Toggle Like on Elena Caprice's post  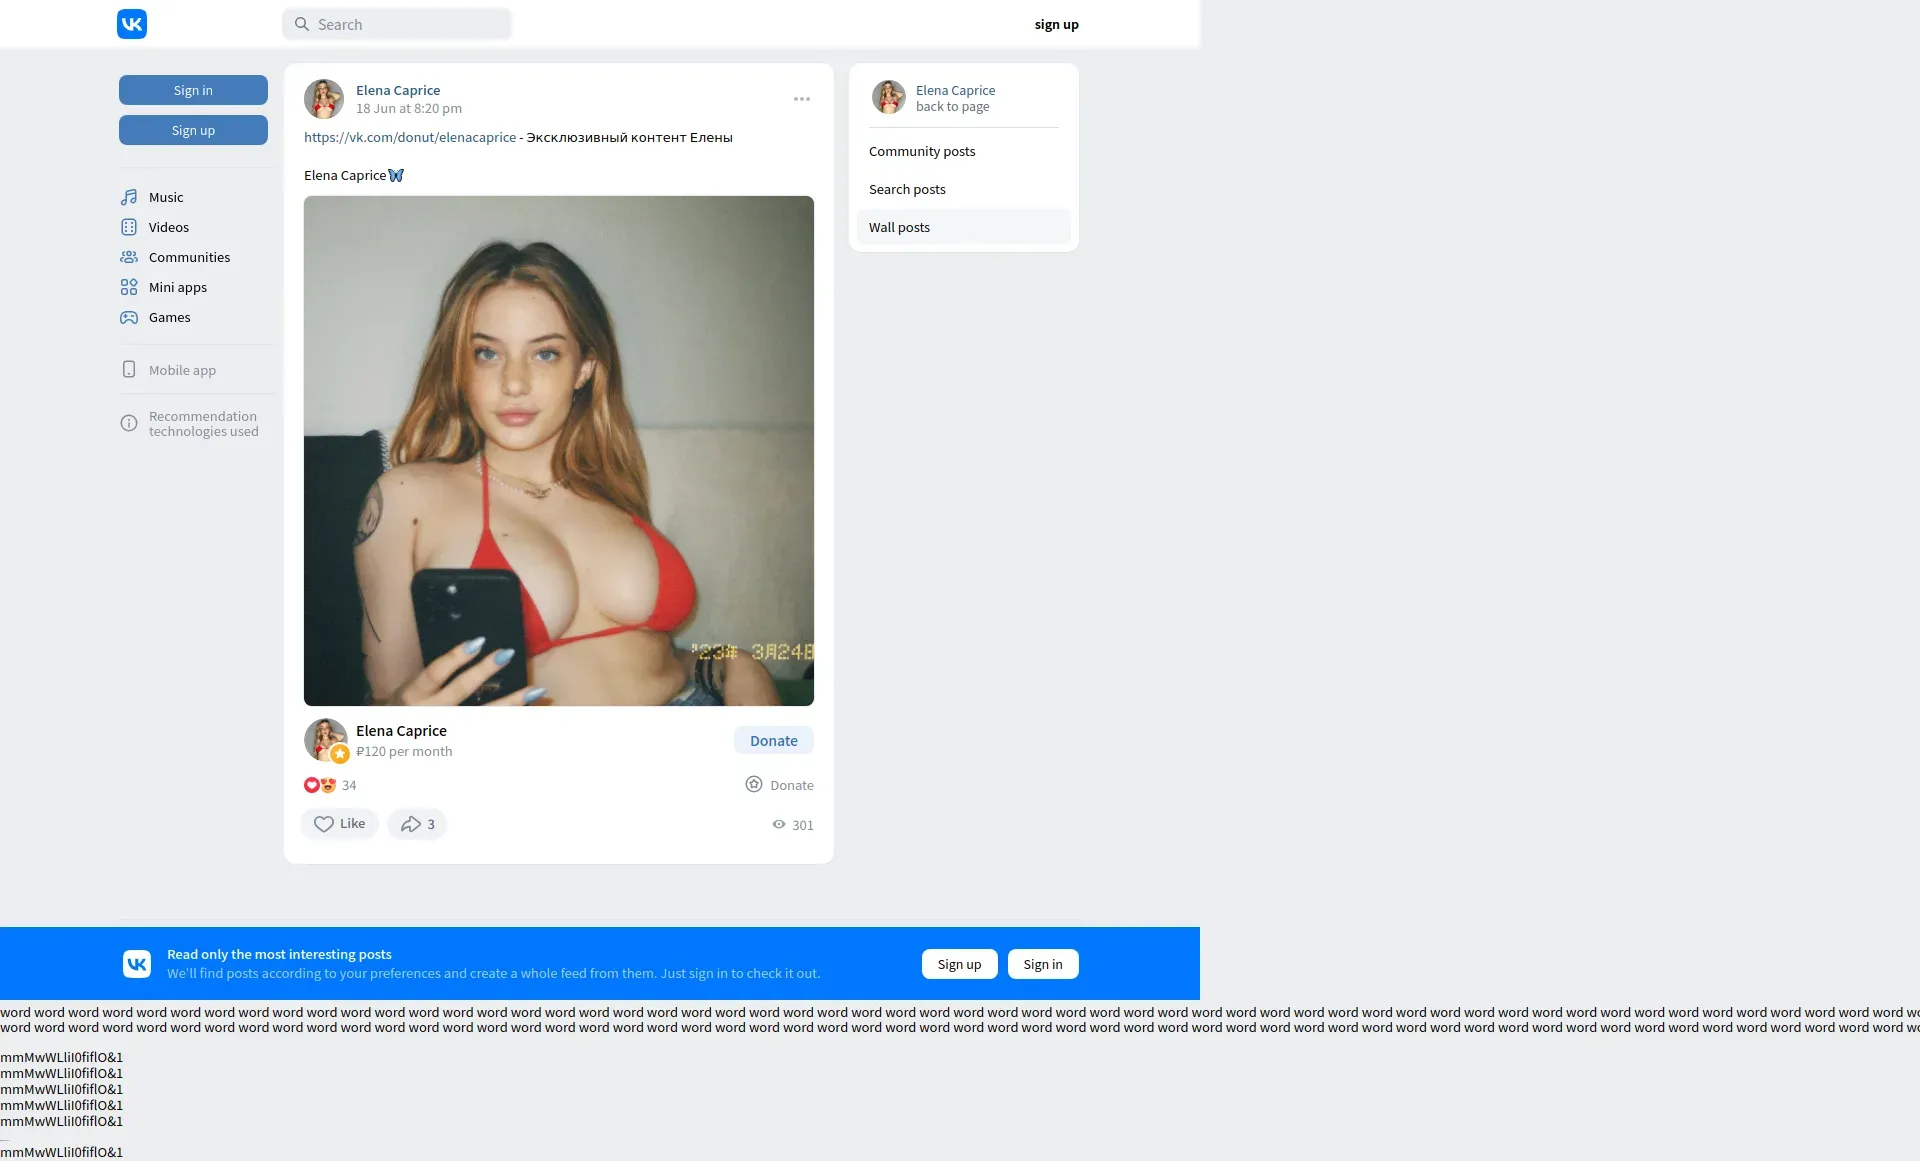click(340, 824)
